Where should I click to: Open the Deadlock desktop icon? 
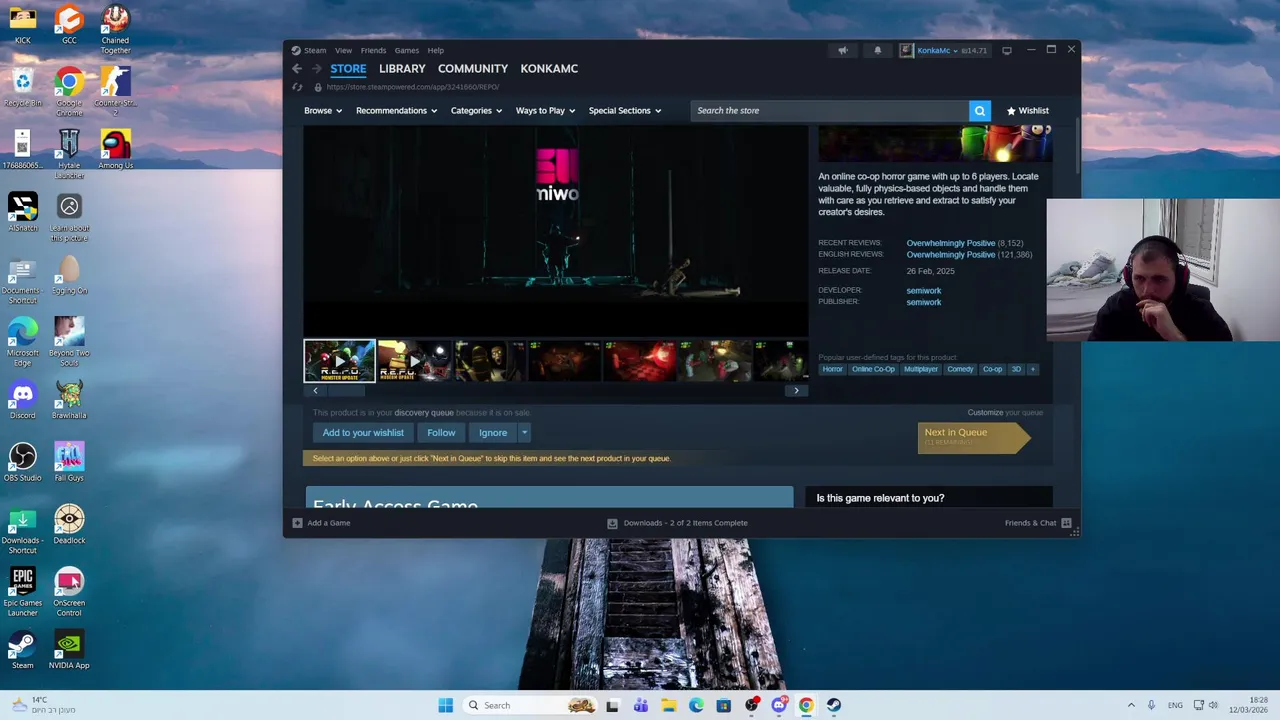point(69,525)
